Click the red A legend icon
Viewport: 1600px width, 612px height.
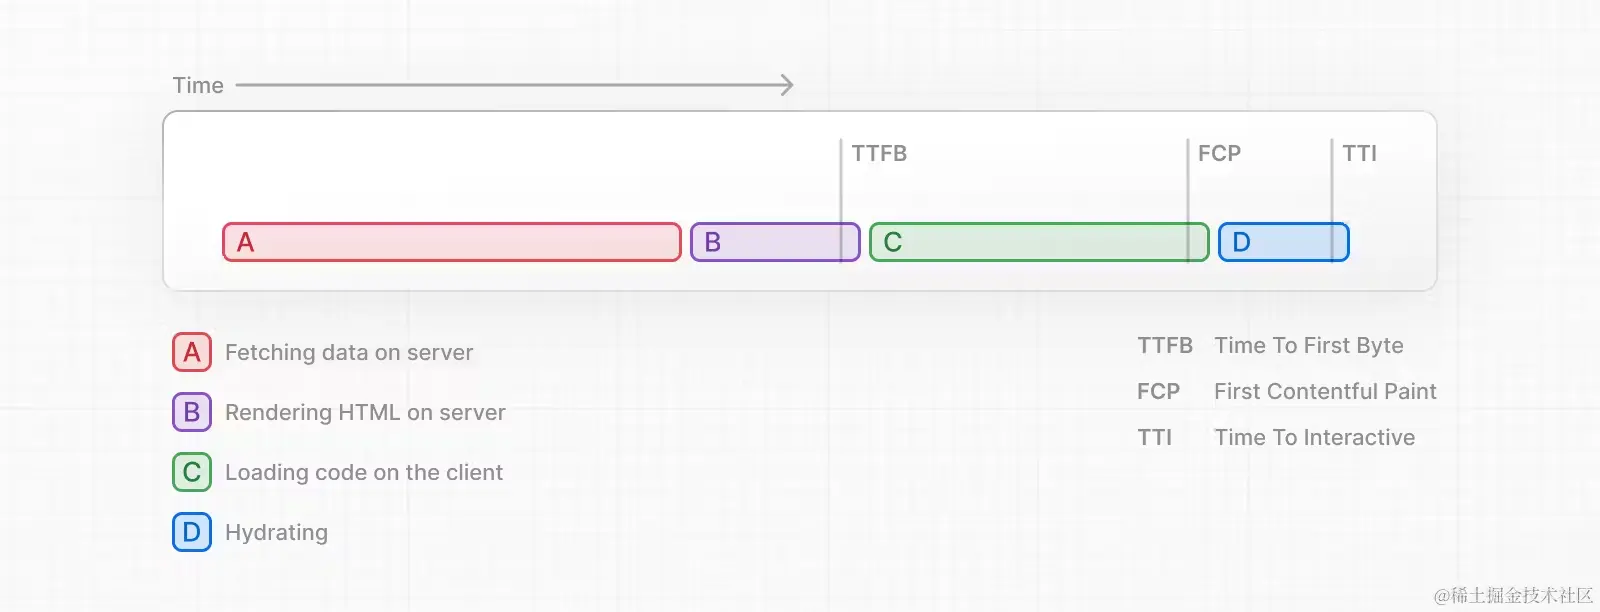[192, 352]
